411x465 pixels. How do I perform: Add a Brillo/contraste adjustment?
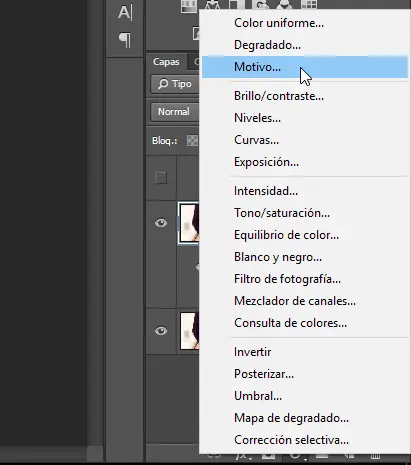(305, 96)
